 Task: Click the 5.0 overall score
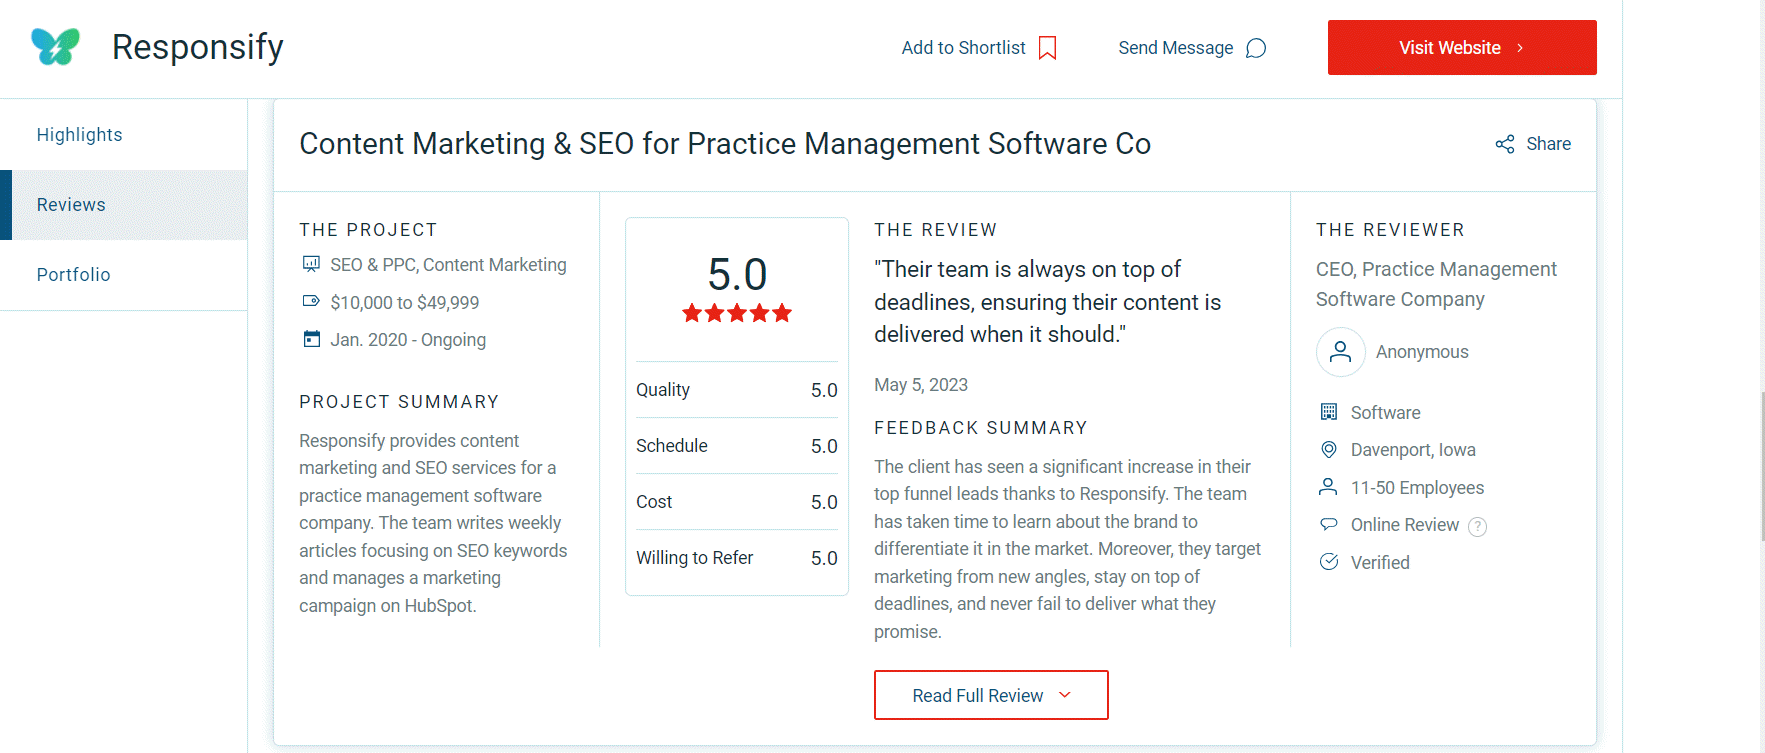(737, 274)
